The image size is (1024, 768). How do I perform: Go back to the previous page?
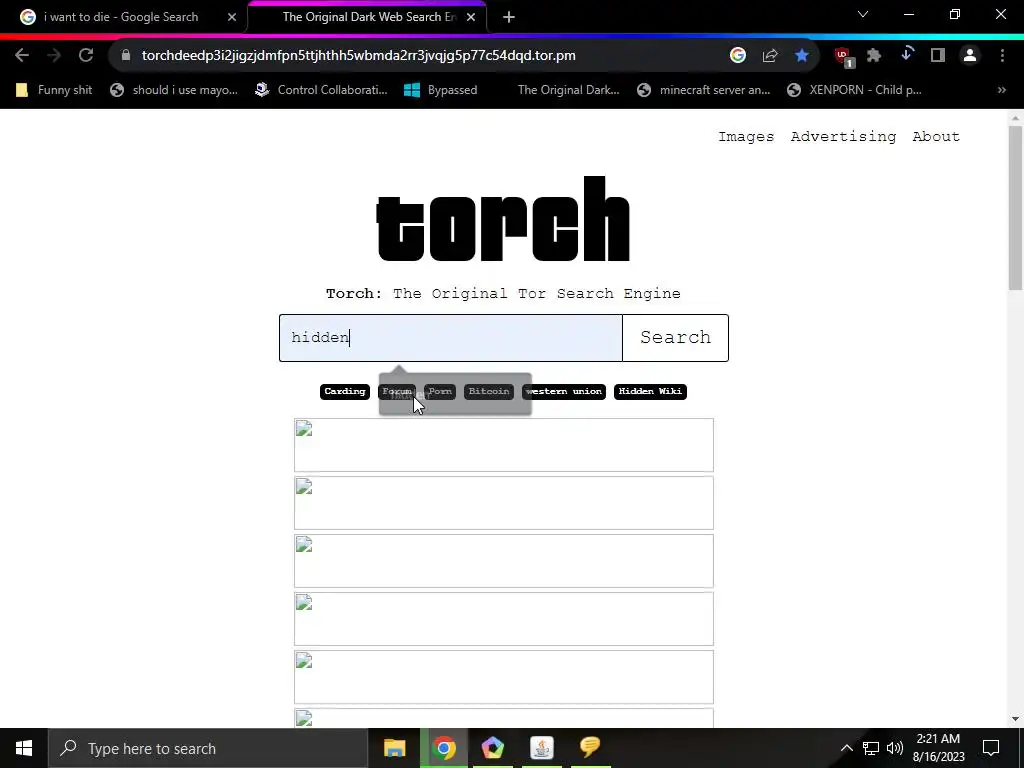(22, 56)
